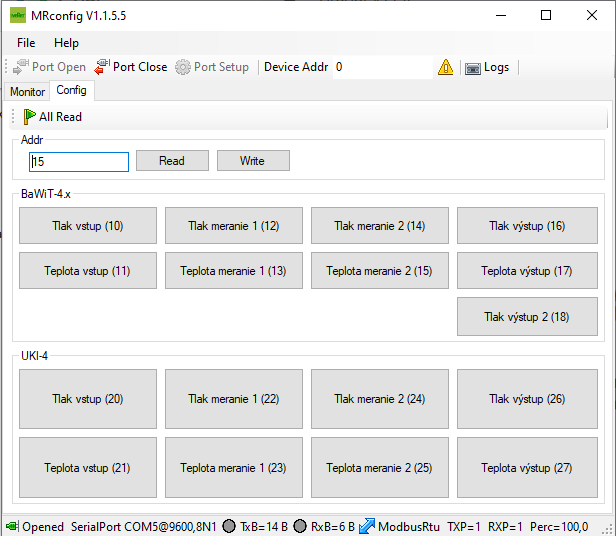Choose Tlak výstup 2 (18) button

point(527,317)
